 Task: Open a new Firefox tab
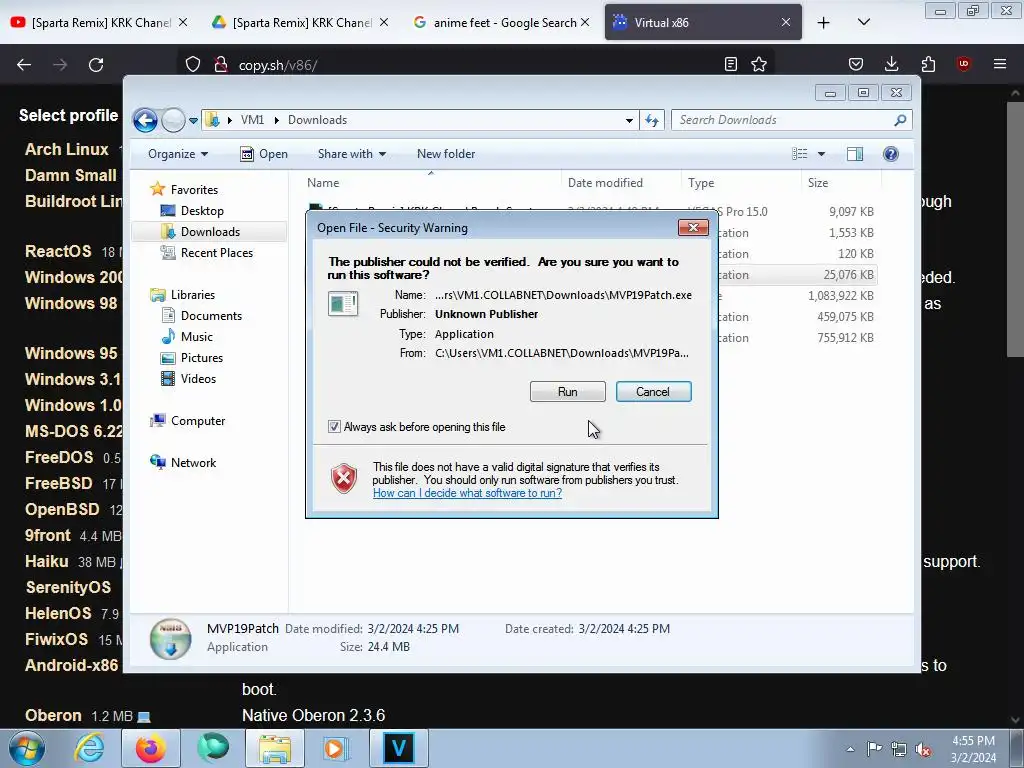click(x=824, y=23)
